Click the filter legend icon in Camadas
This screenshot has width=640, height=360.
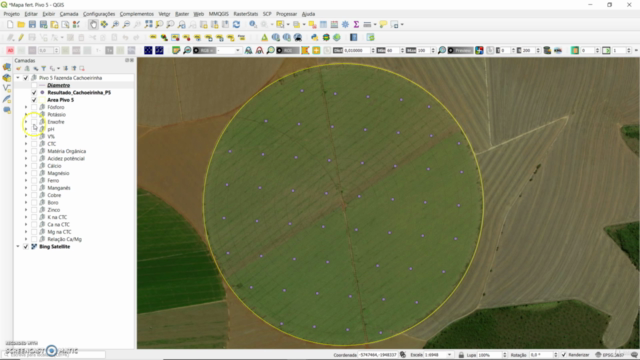[44, 69]
